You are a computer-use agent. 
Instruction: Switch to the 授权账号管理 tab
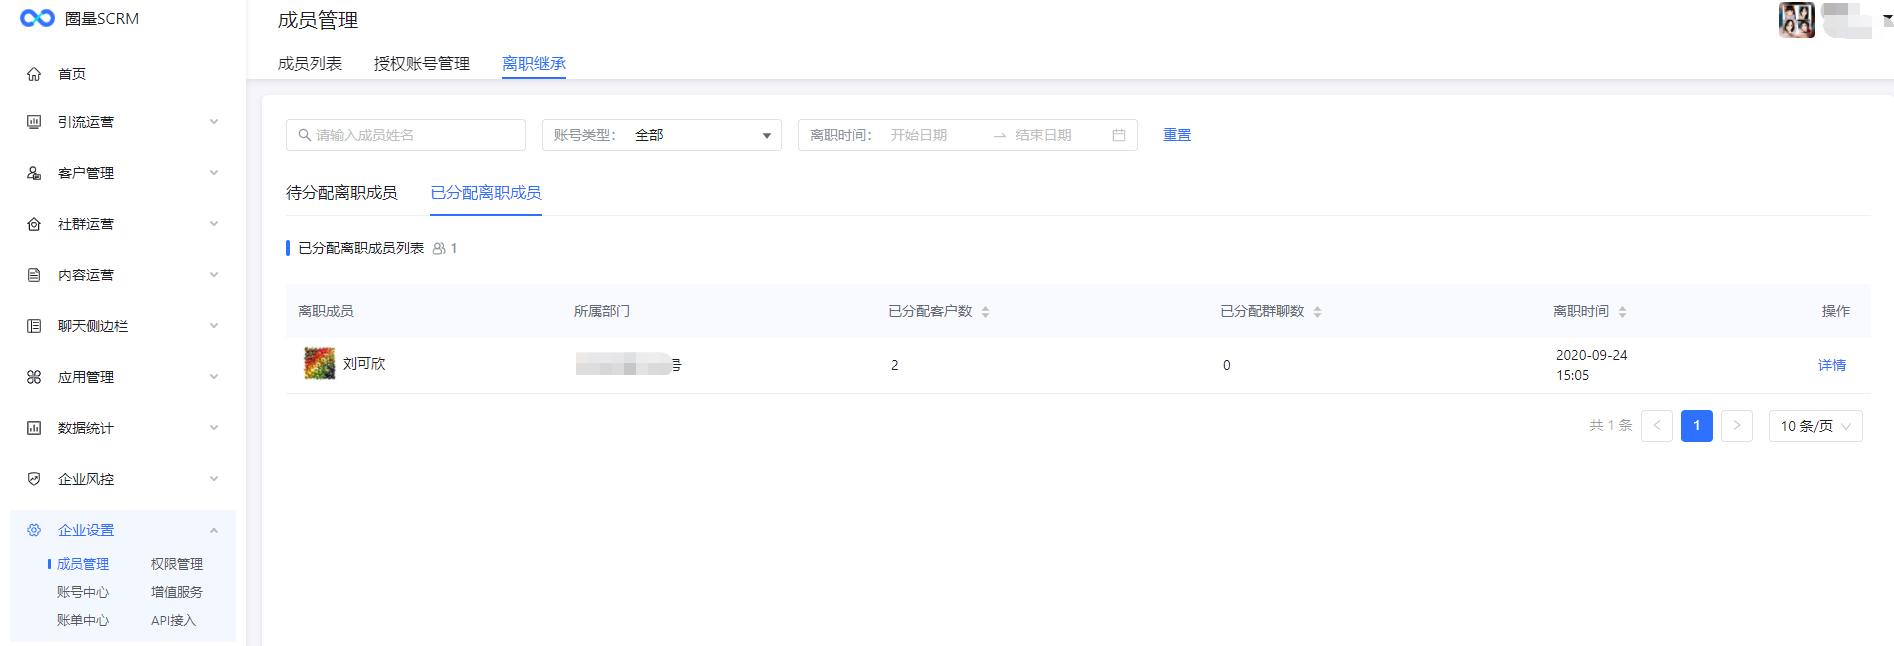pyautogui.click(x=421, y=64)
